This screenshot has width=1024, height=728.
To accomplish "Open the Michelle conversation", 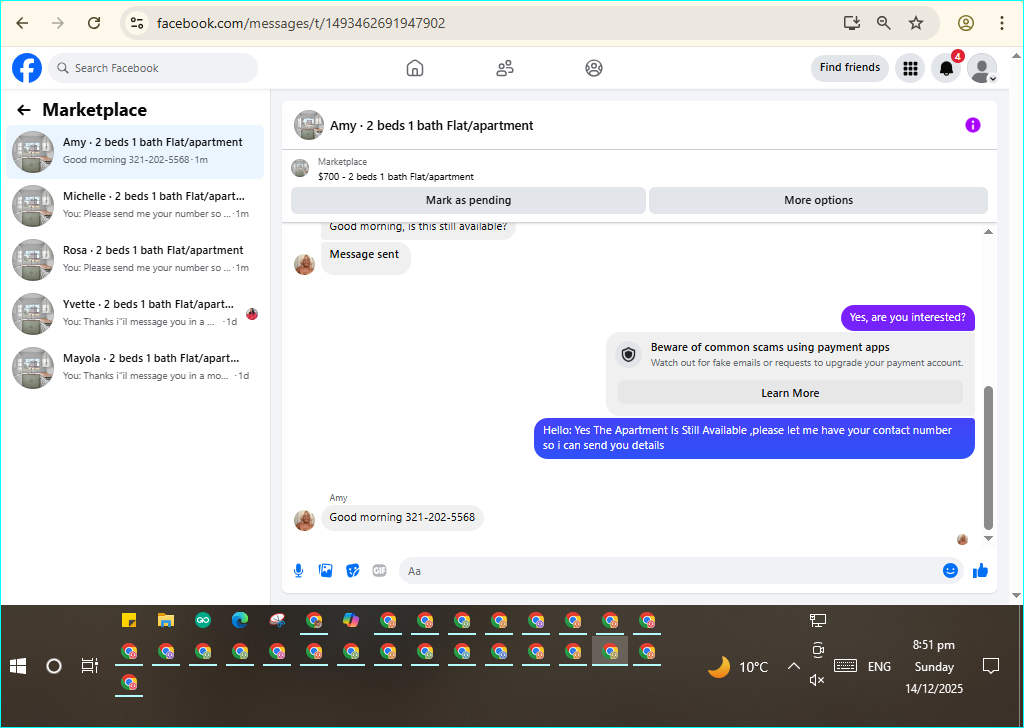I will [x=135, y=206].
